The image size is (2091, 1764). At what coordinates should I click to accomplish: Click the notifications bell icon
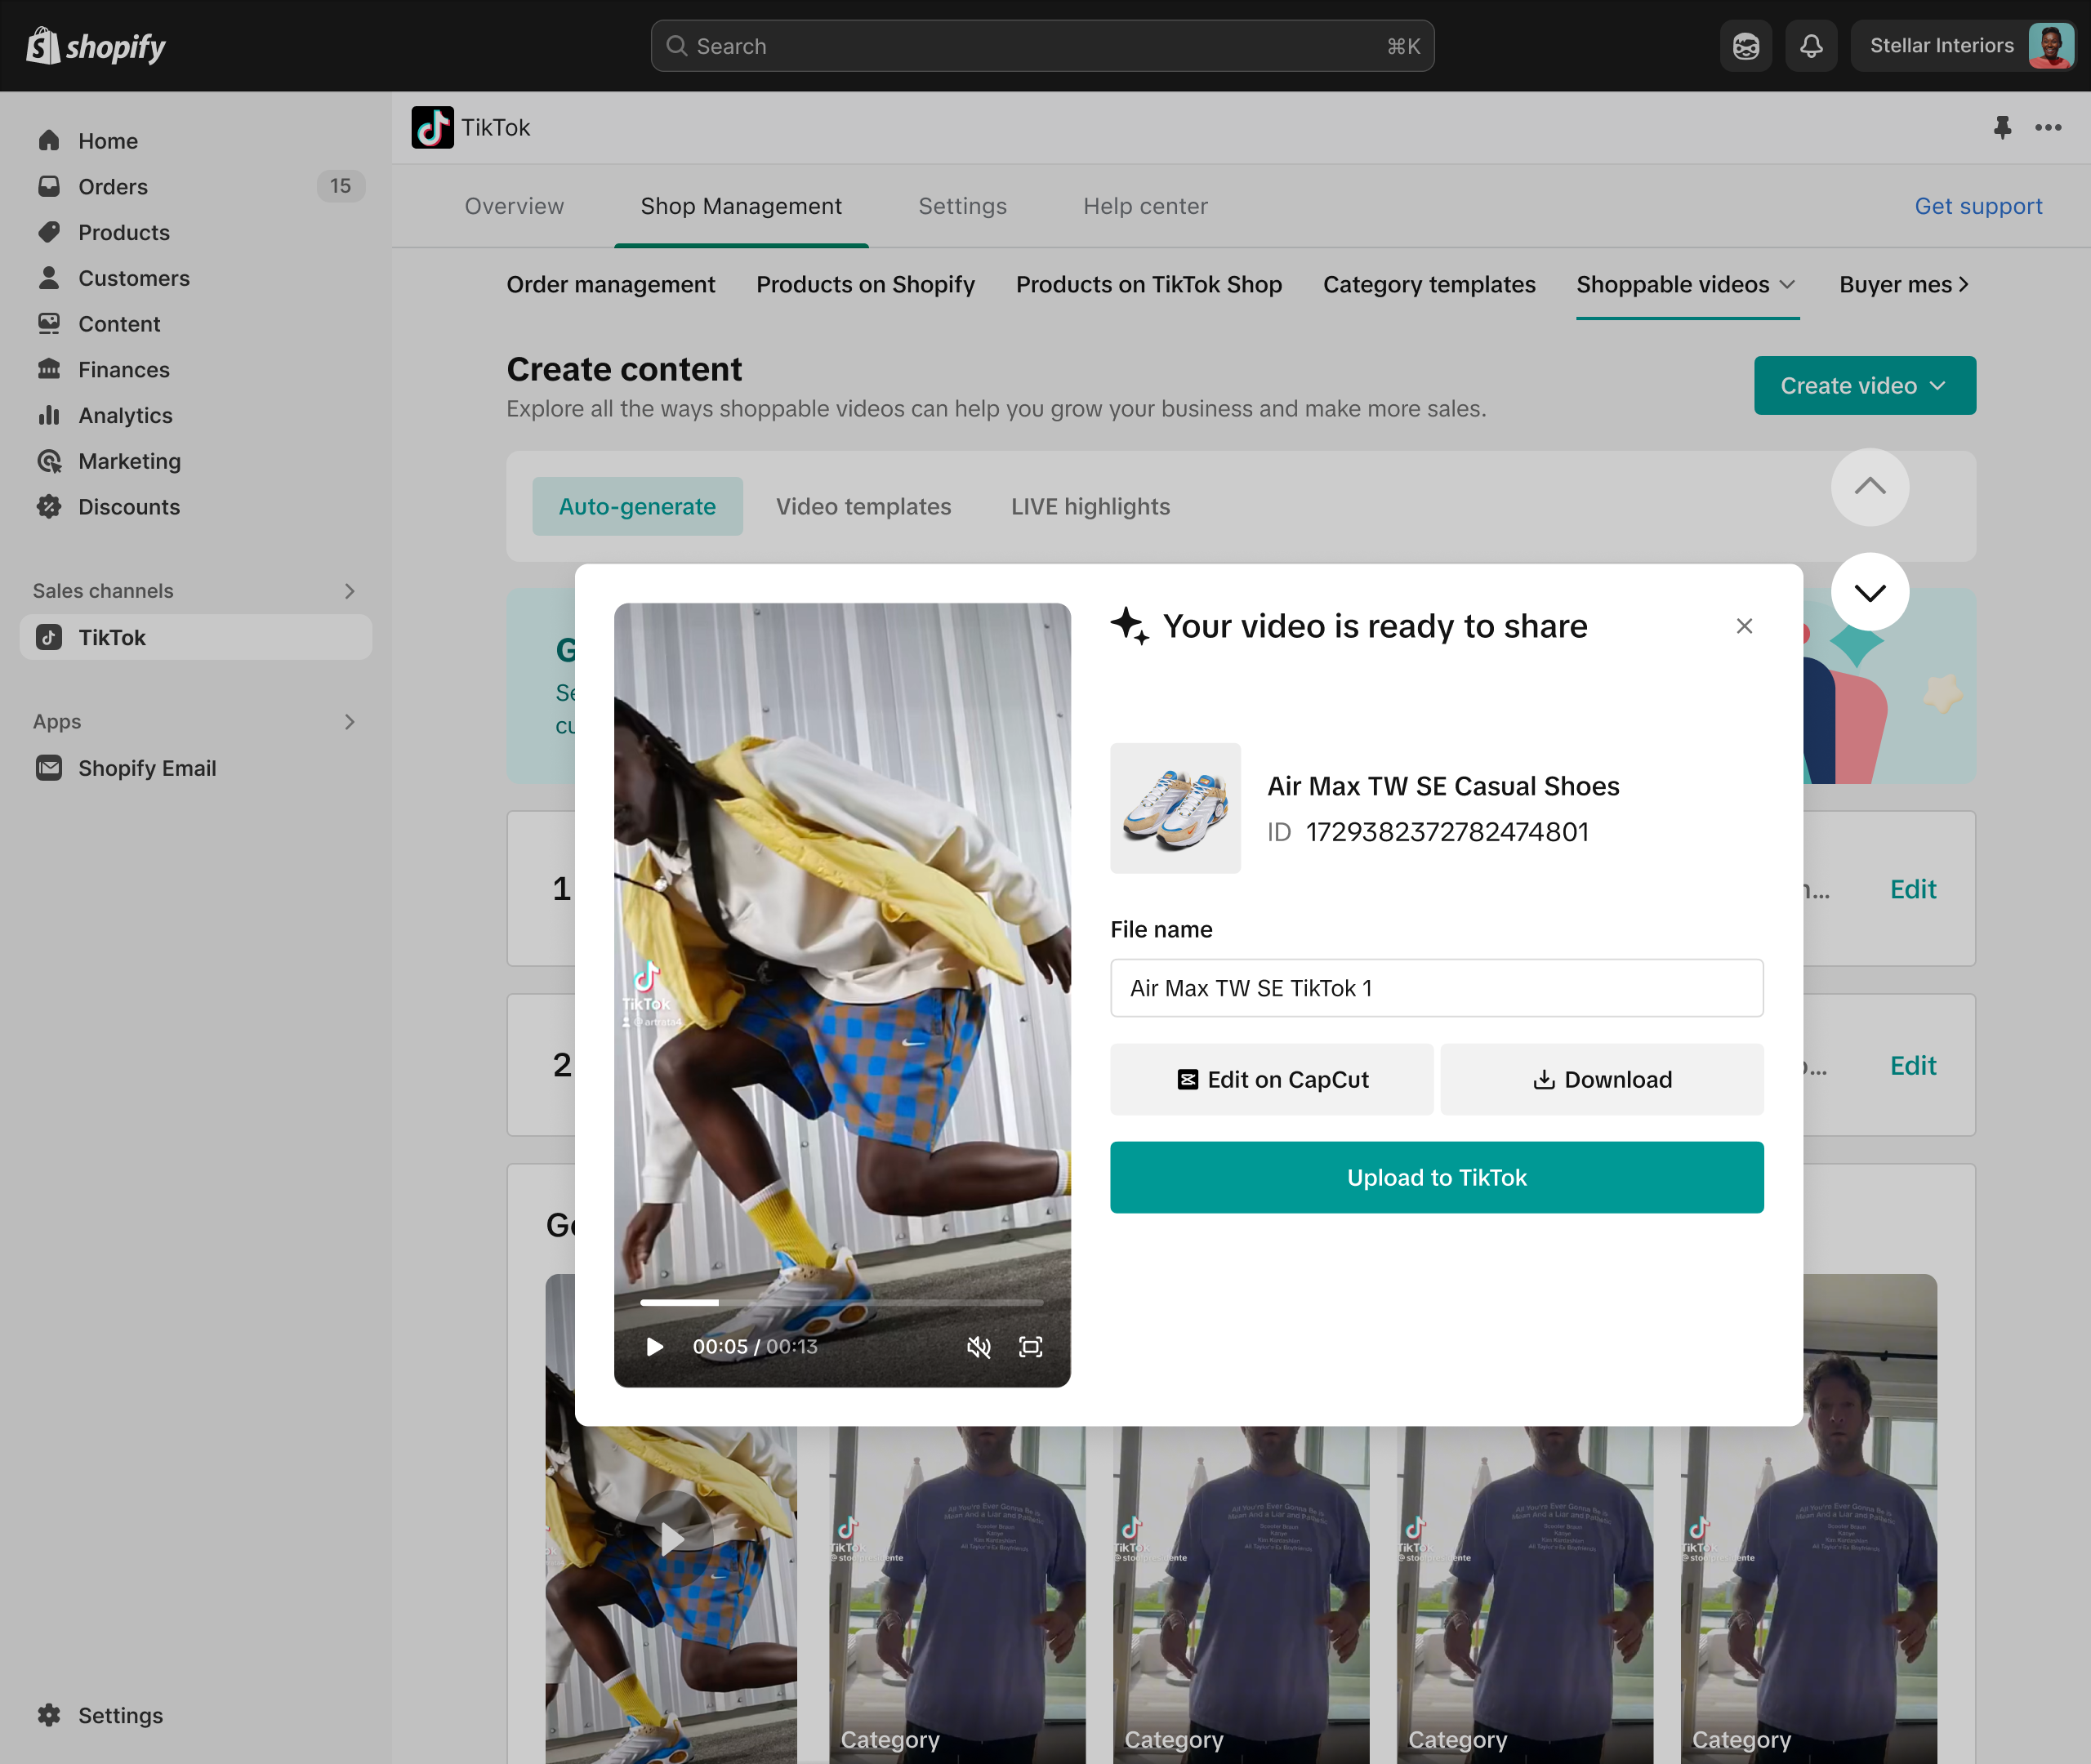click(x=1811, y=46)
